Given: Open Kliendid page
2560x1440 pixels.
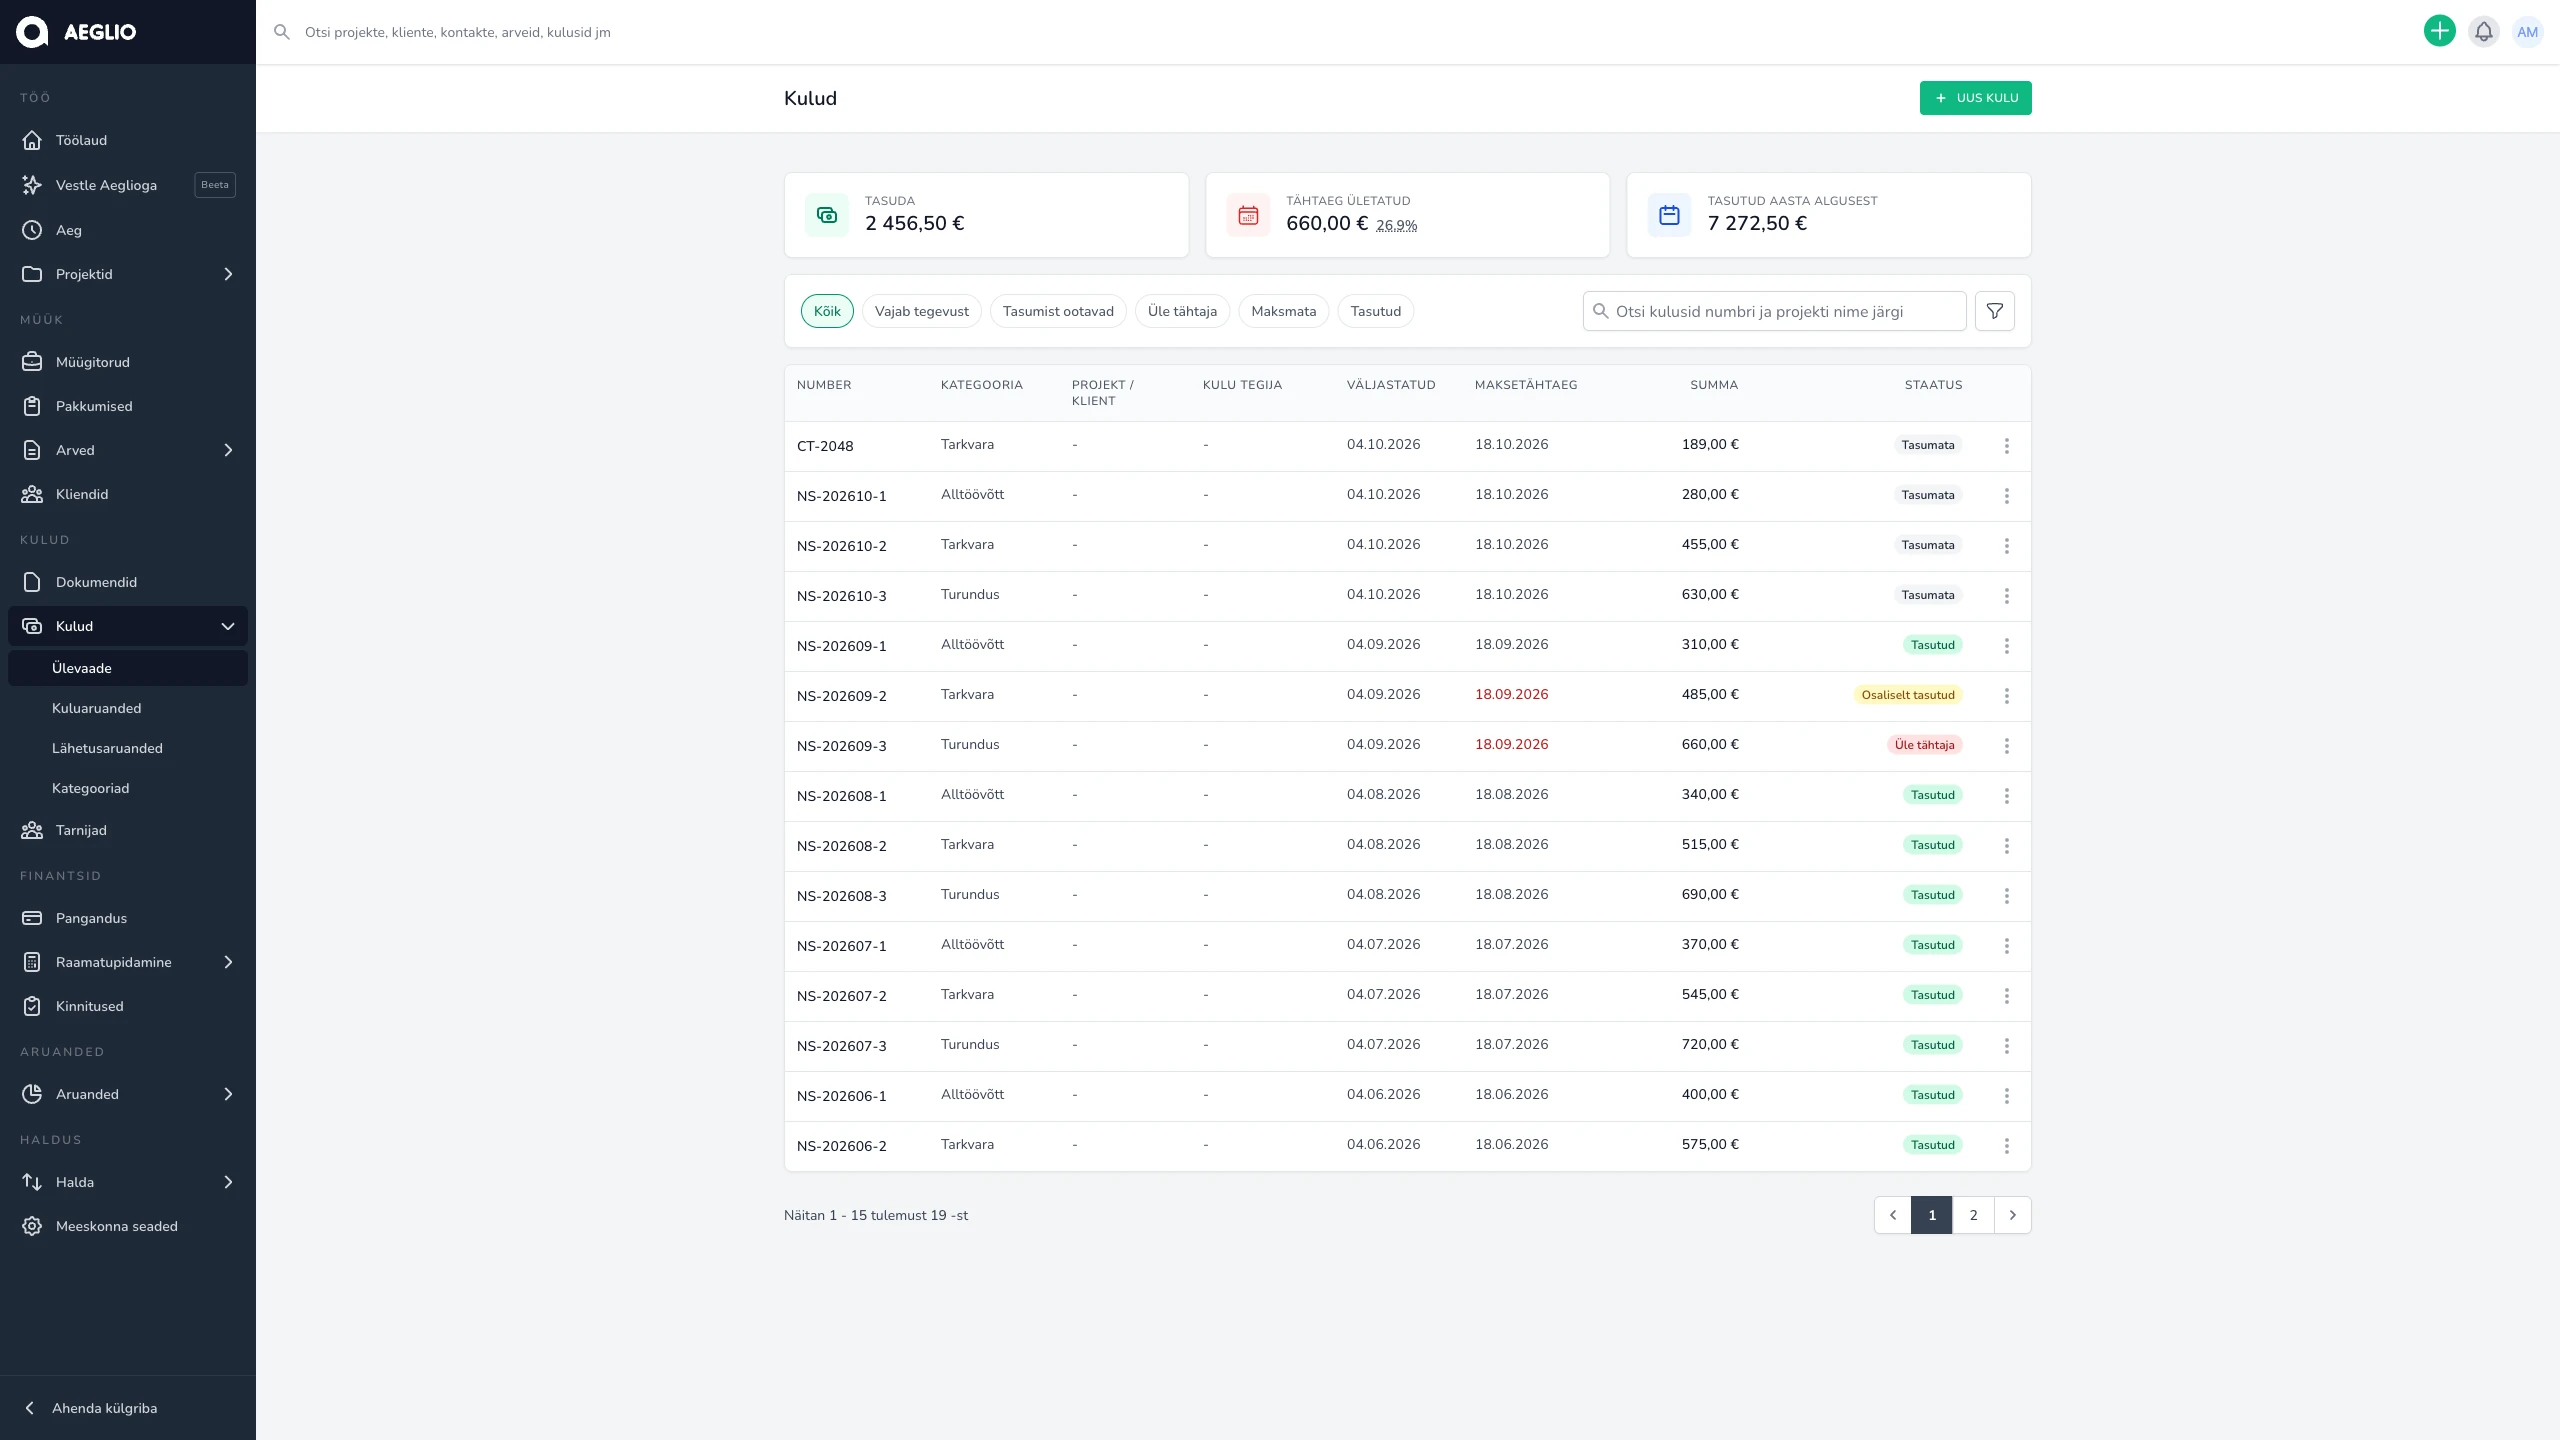Looking at the screenshot, I should click(x=128, y=494).
